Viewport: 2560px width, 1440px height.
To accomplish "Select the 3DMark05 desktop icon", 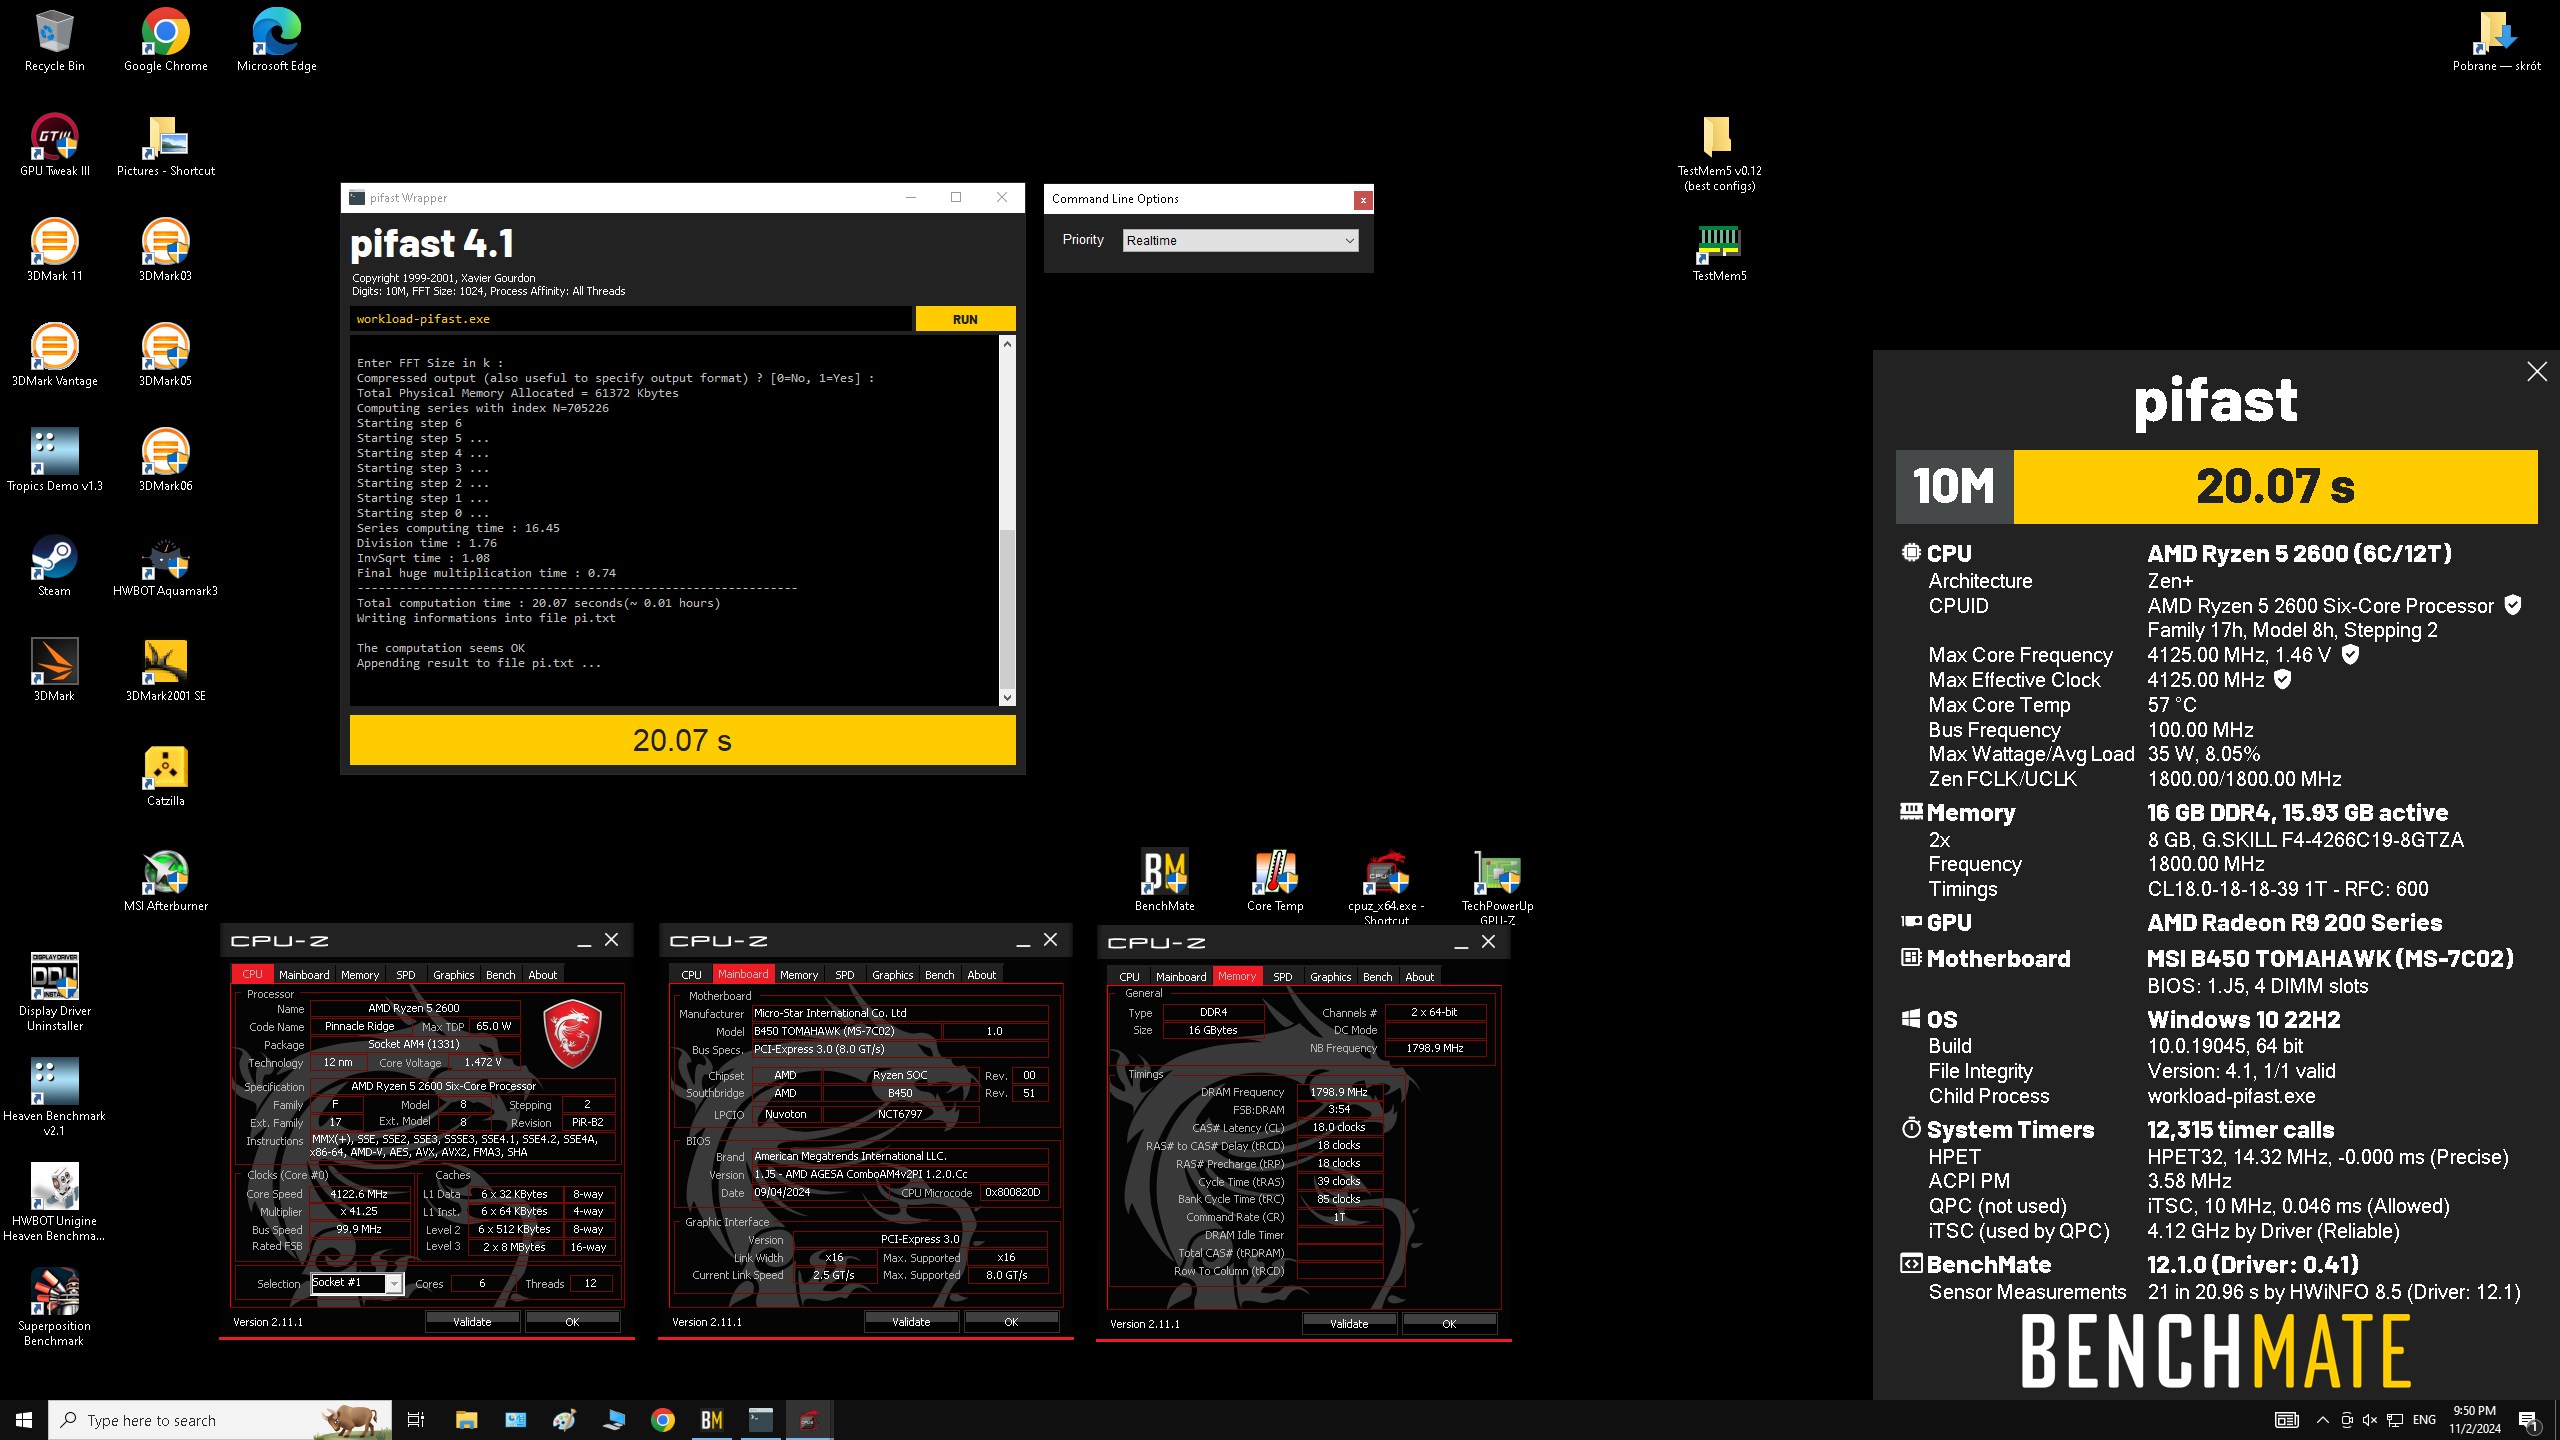I will (165, 356).
